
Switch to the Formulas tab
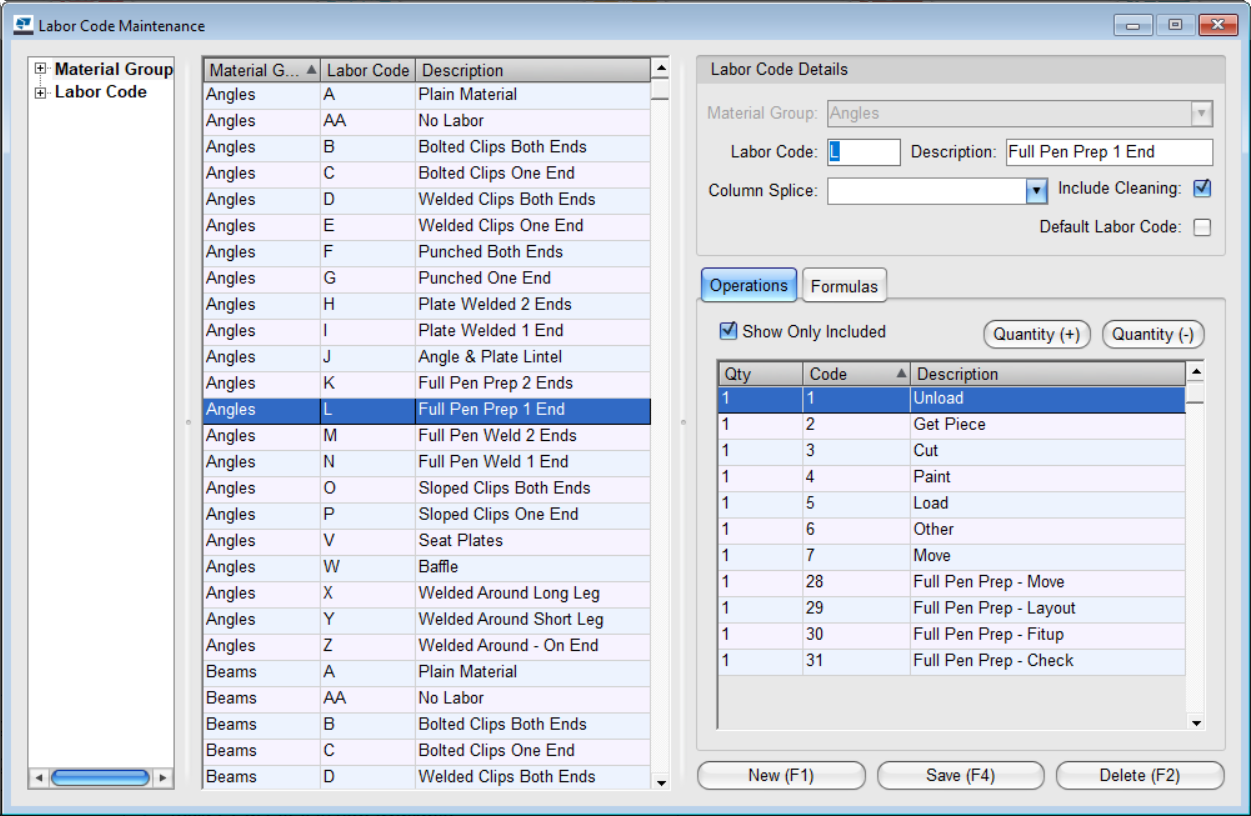coord(844,286)
